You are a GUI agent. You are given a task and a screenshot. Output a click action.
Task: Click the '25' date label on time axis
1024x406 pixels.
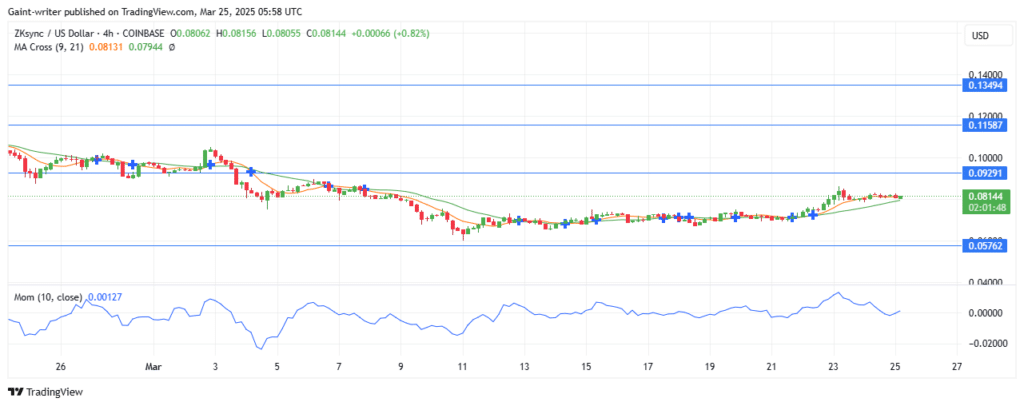896,367
